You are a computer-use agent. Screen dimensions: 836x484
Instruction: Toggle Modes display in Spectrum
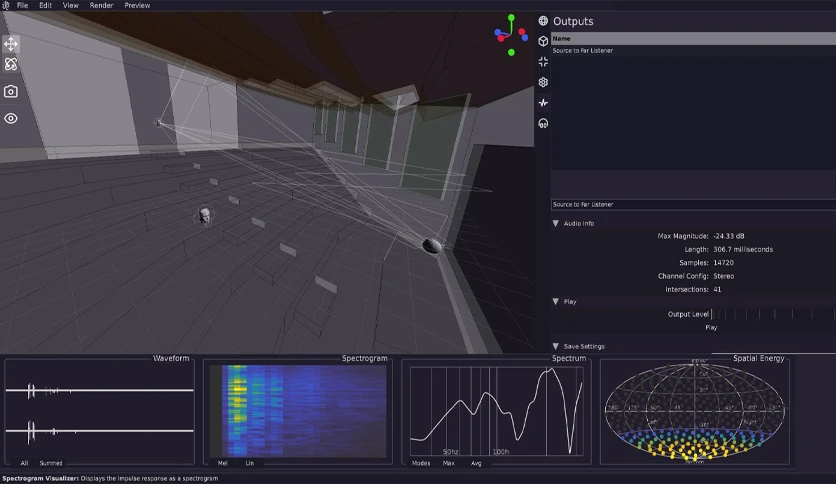[421, 463]
